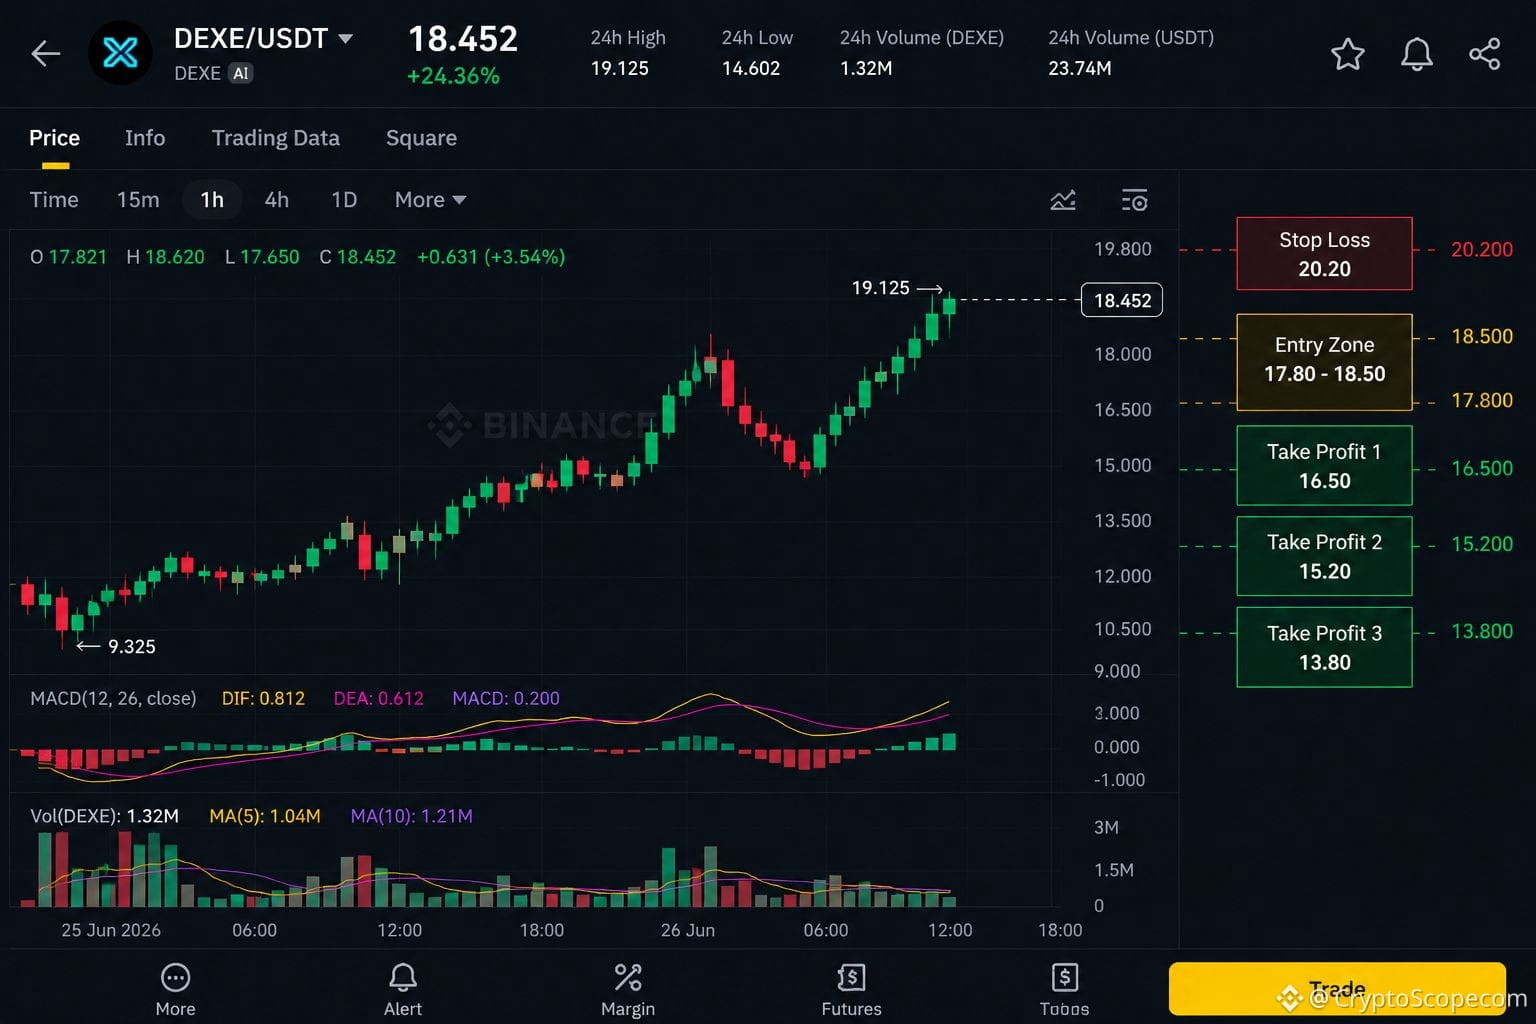The height and width of the screenshot is (1024, 1536).
Task: Select the Time chart mode
Action: [x=54, y=200]
